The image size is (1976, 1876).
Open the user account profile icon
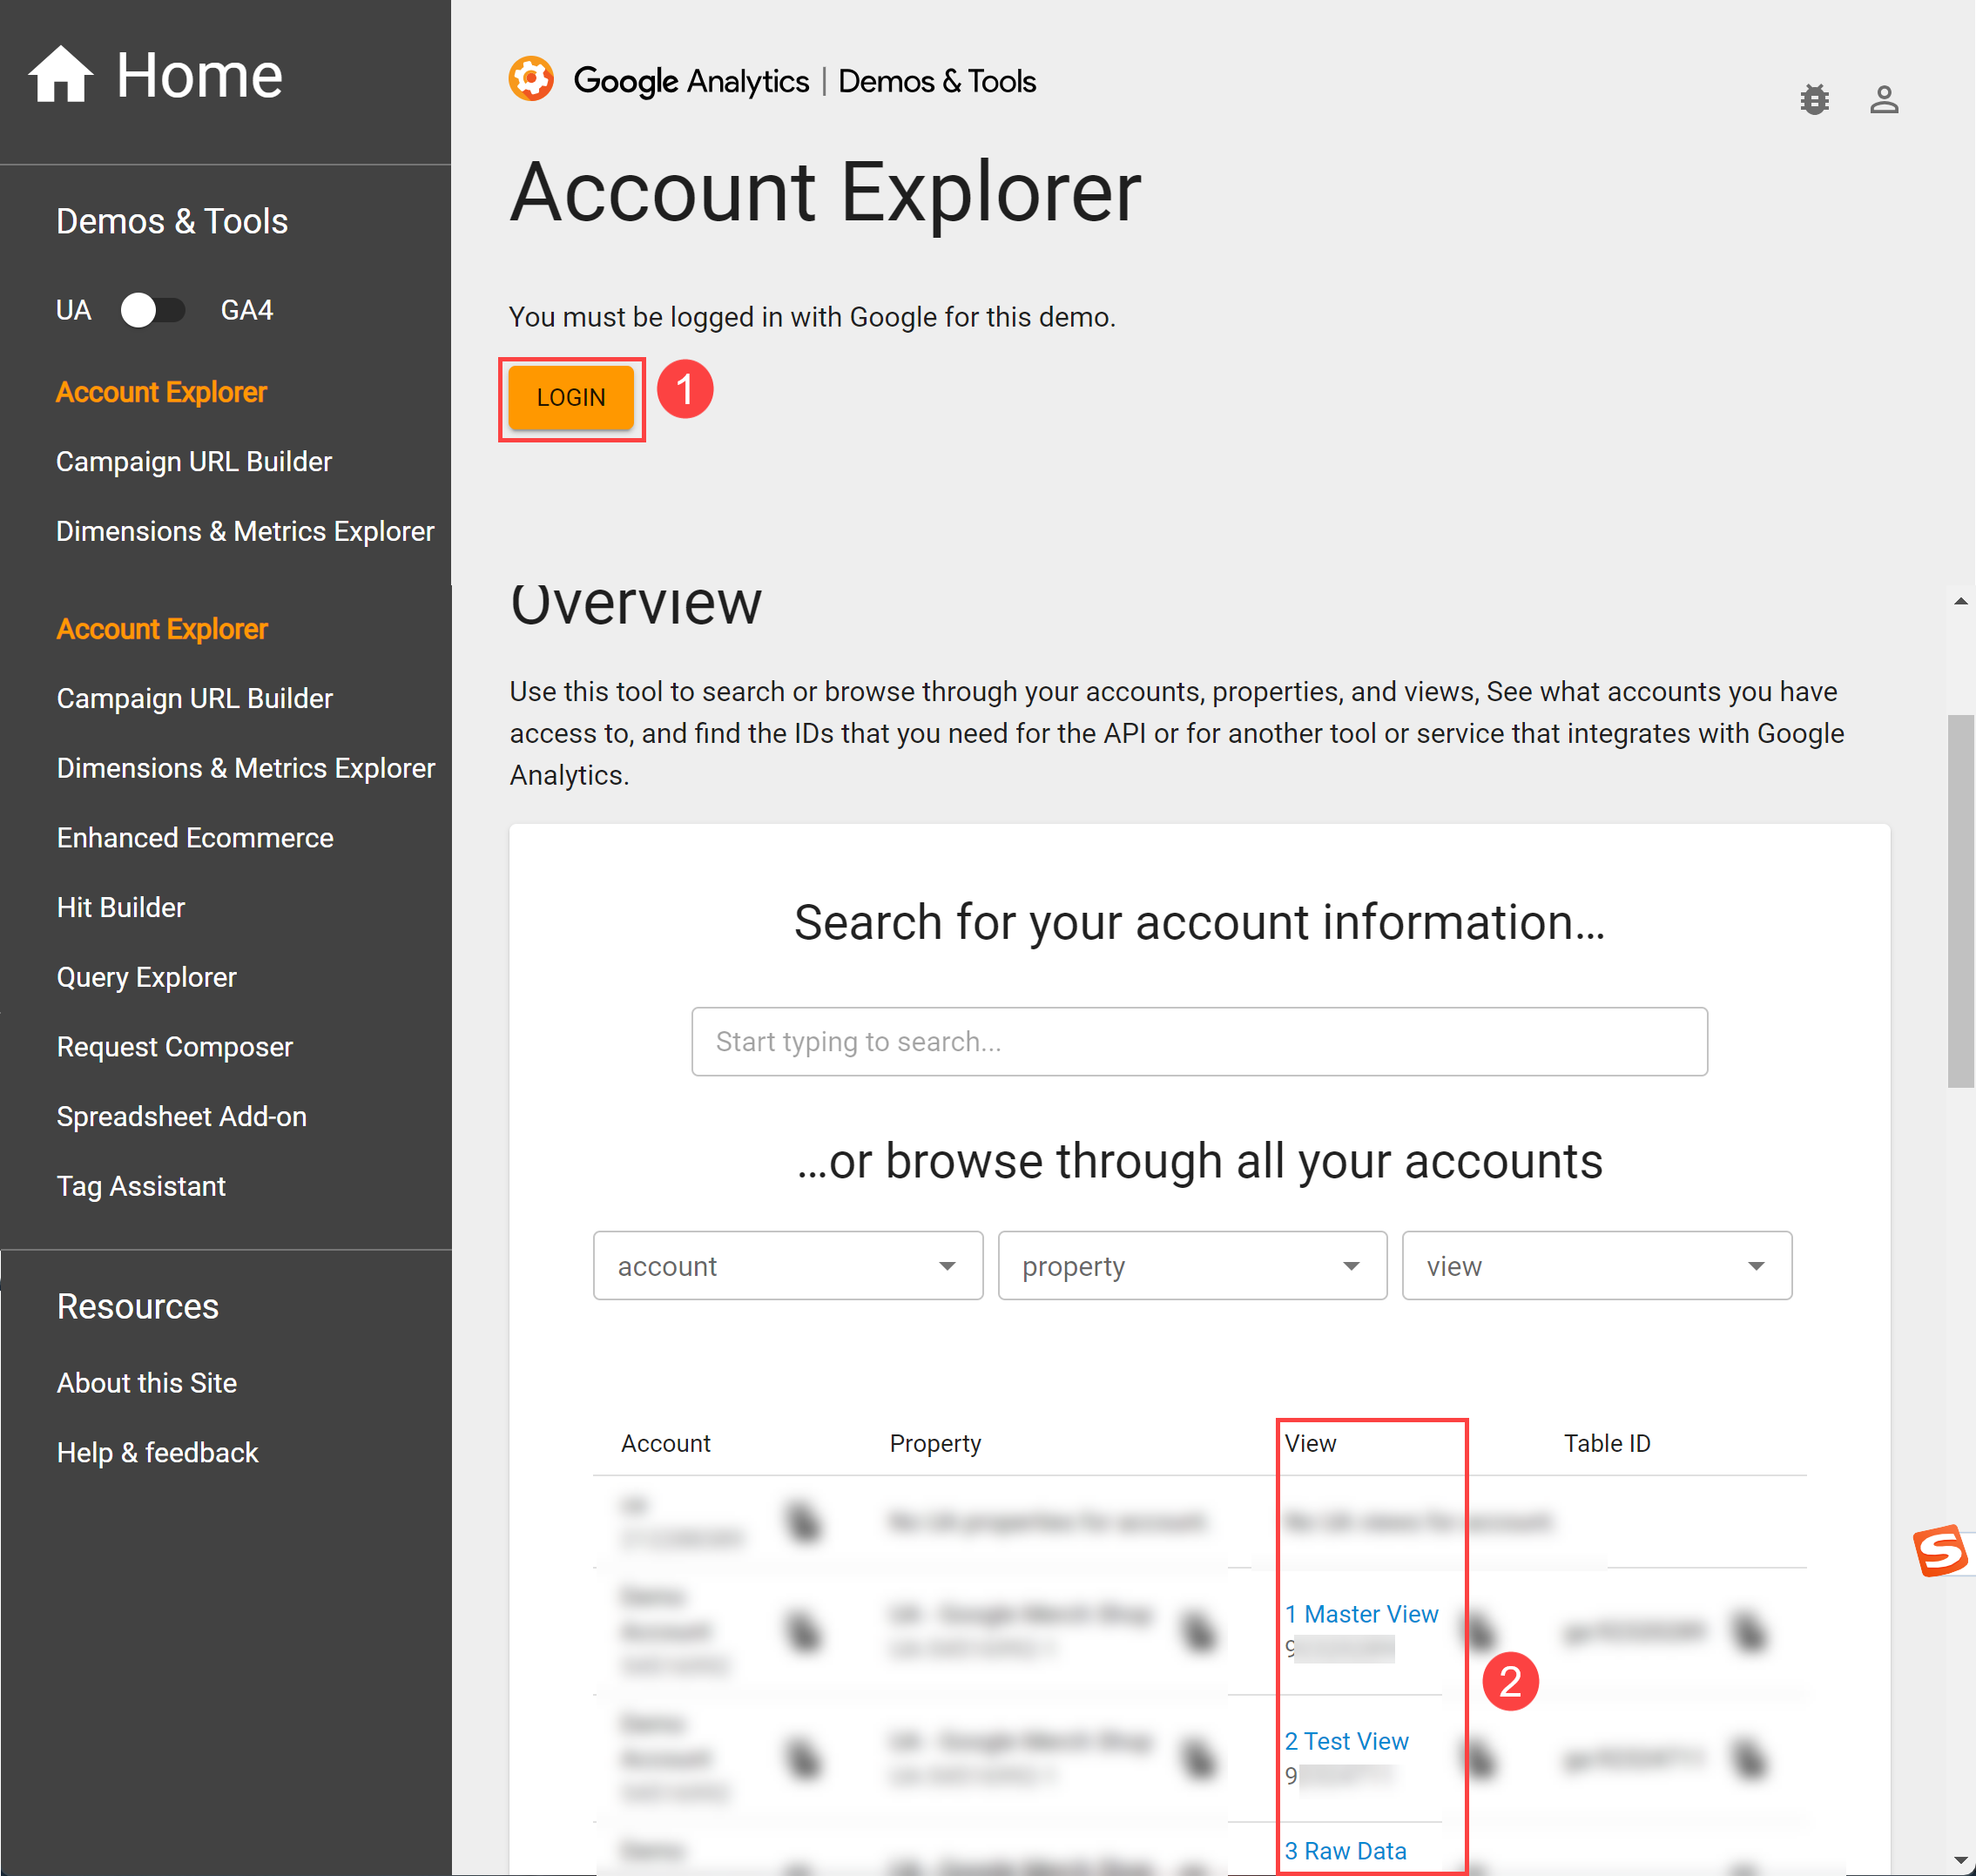[1884, 100]
